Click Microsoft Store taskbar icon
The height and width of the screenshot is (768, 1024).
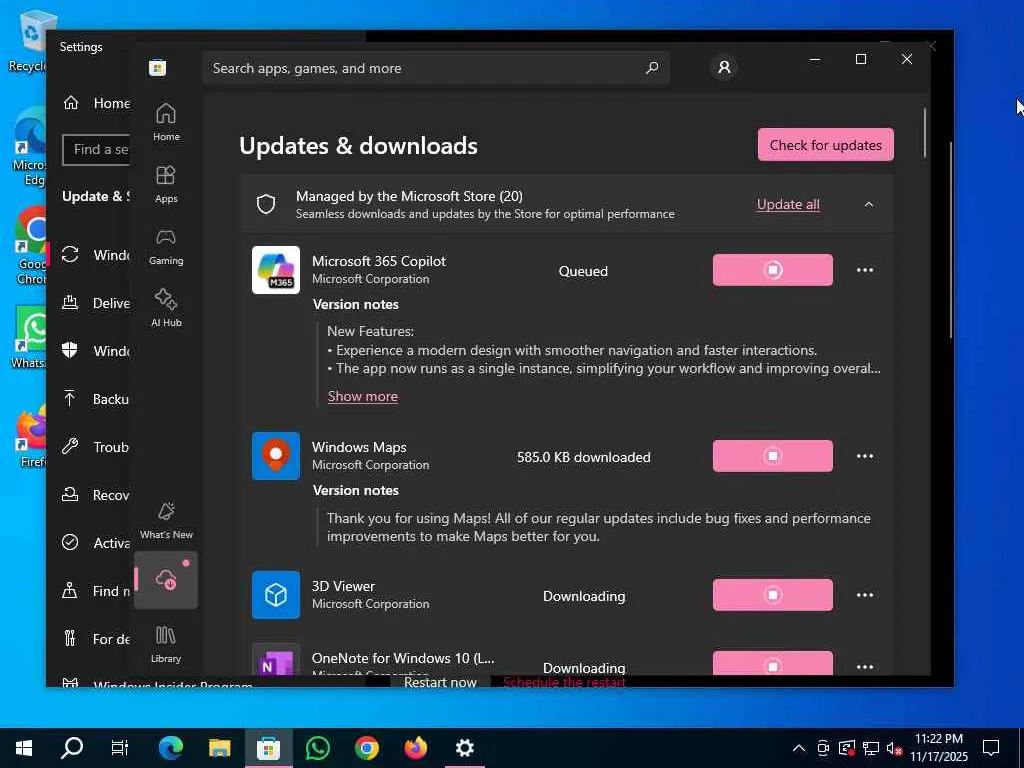click(x=268, y=748)
